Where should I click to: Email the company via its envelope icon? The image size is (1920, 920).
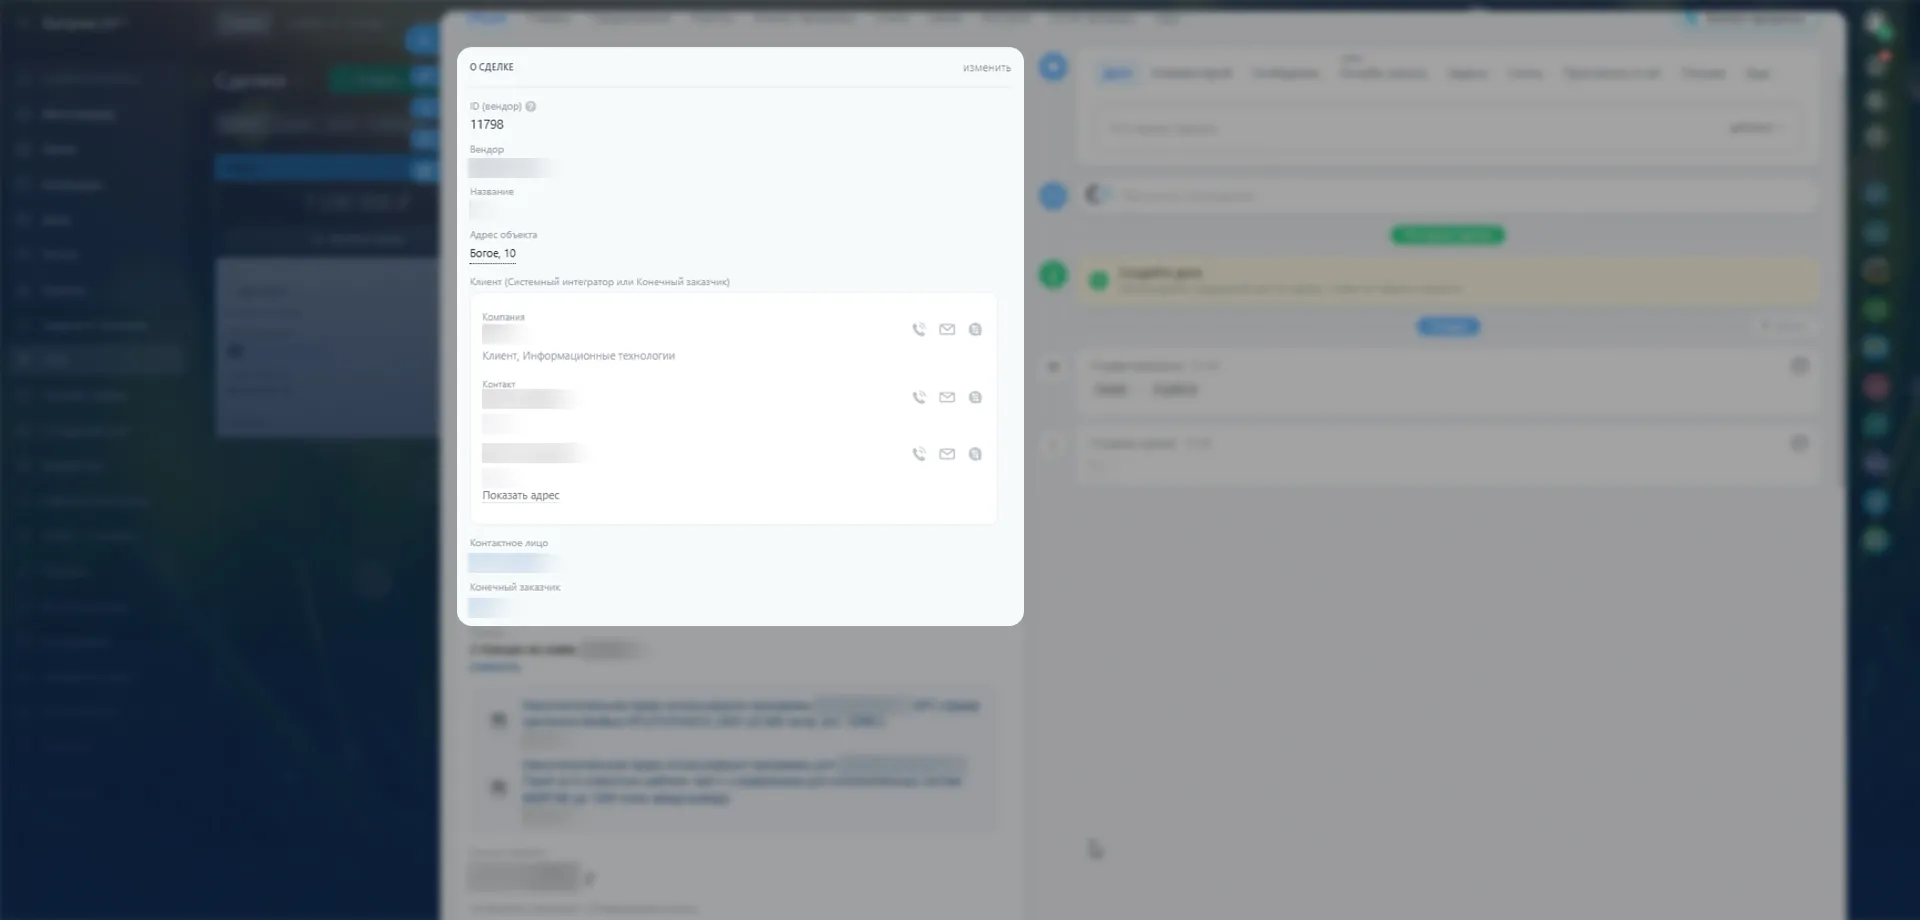click(947, 330)
